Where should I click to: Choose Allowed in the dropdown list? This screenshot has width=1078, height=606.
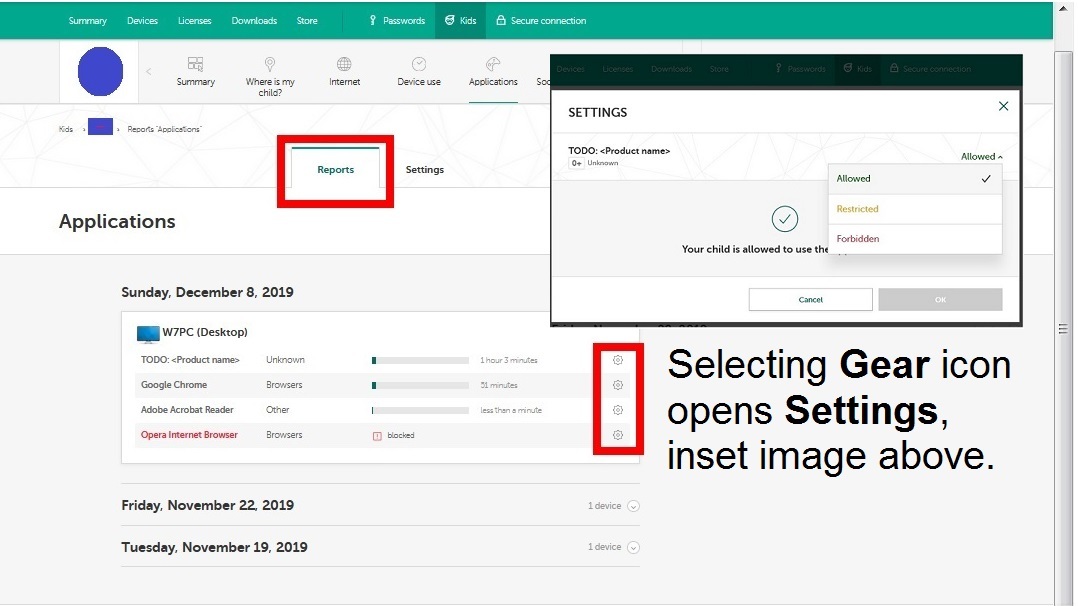click(x=915, y=179)
